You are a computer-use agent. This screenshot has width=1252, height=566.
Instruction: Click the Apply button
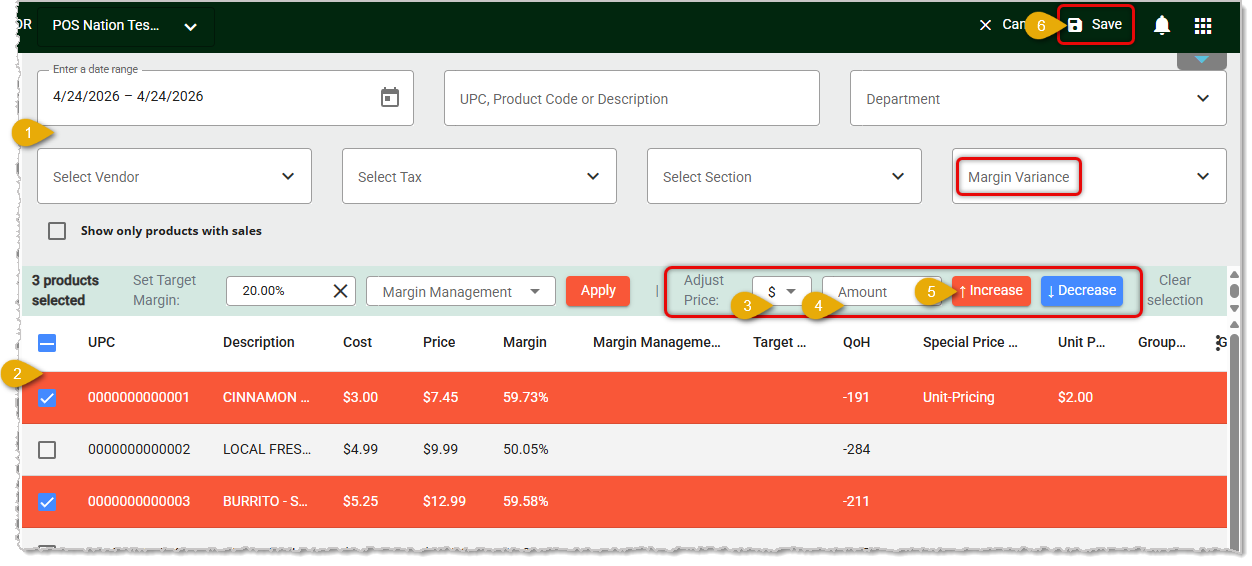[598, 291]
